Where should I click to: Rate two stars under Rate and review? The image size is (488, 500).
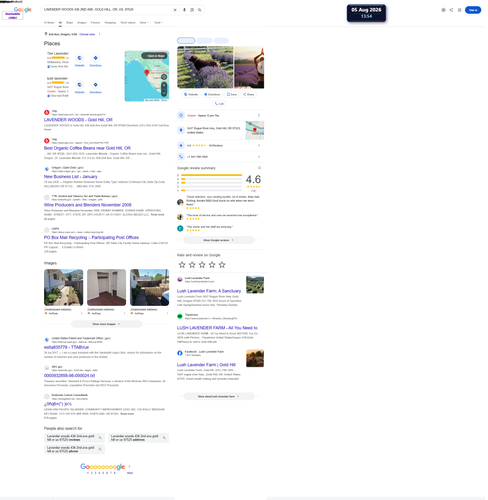[x=192, y=265]
